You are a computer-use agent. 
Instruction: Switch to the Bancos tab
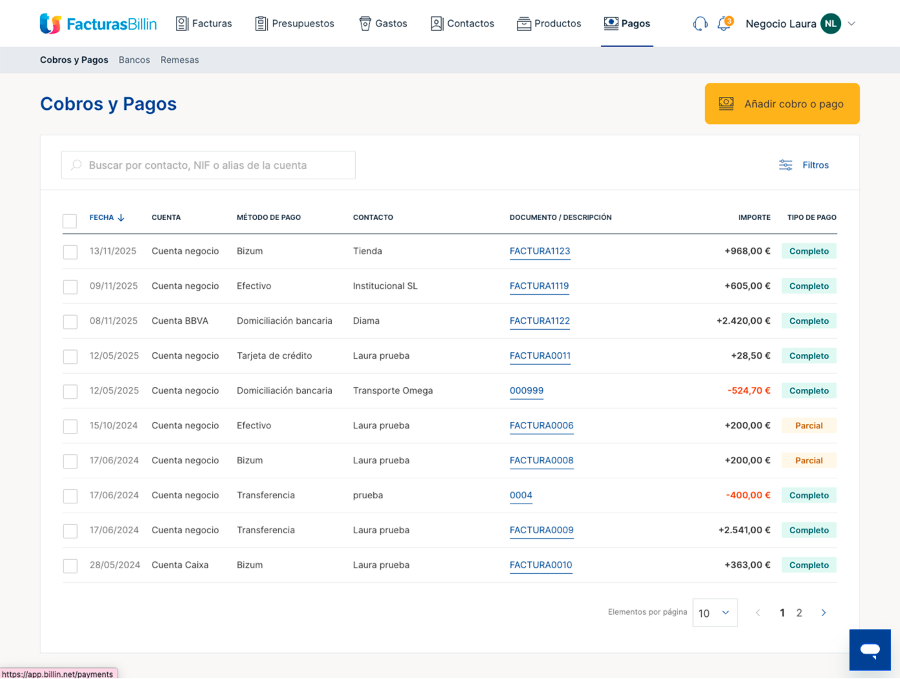pyautogui.click(x=134, y=60)
